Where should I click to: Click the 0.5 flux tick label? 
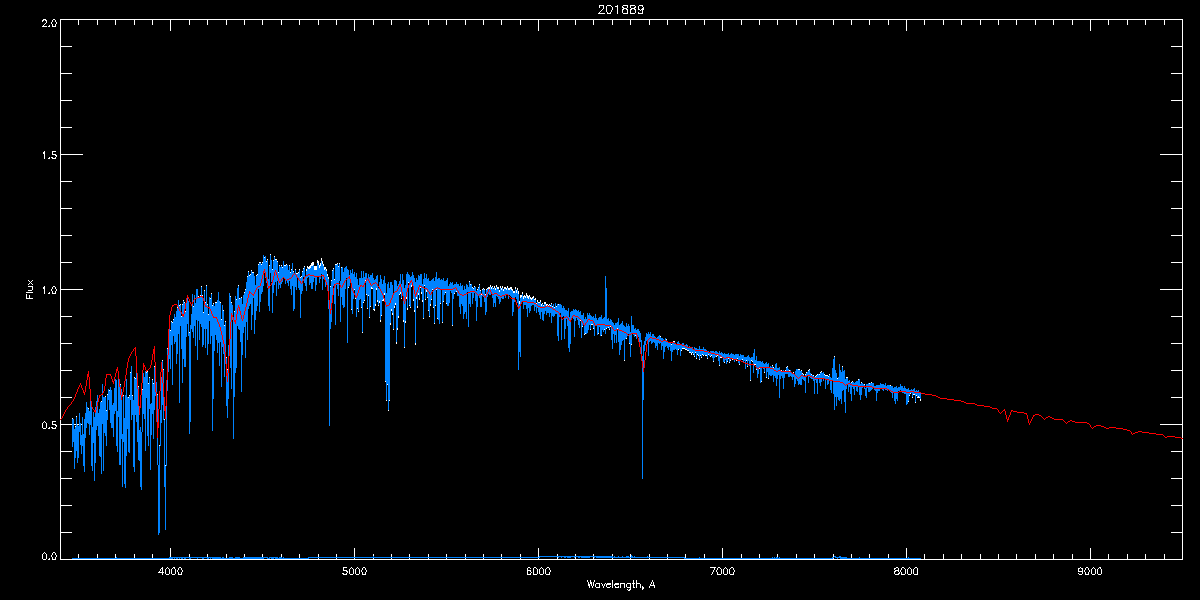(x=48, y=424)
